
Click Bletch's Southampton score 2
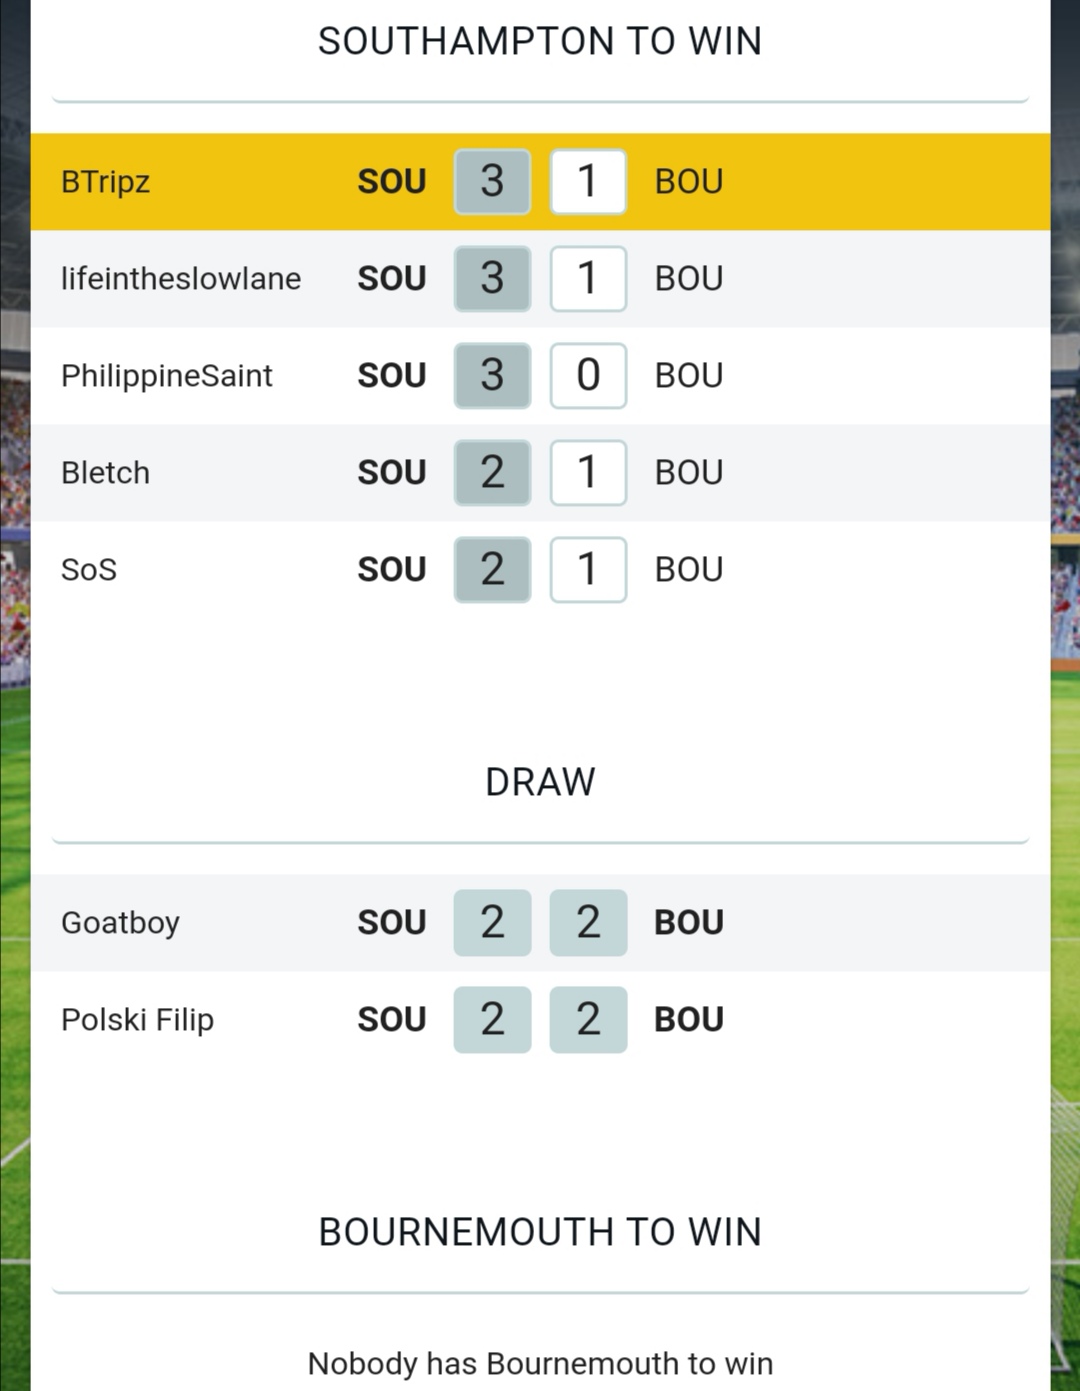[x=492, y=472]
